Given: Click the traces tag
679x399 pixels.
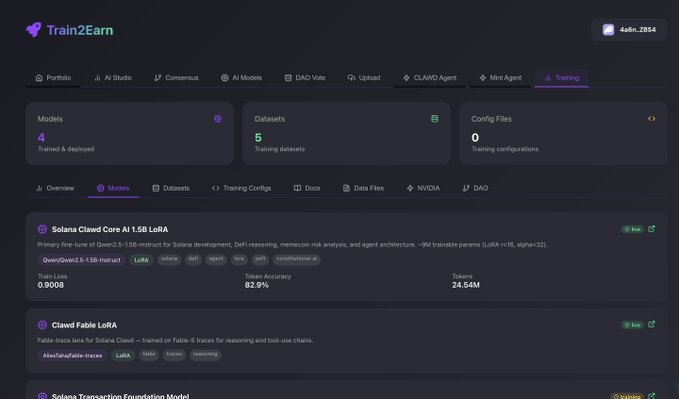Looking at the screenshot, I should click(x=174, y=354).
